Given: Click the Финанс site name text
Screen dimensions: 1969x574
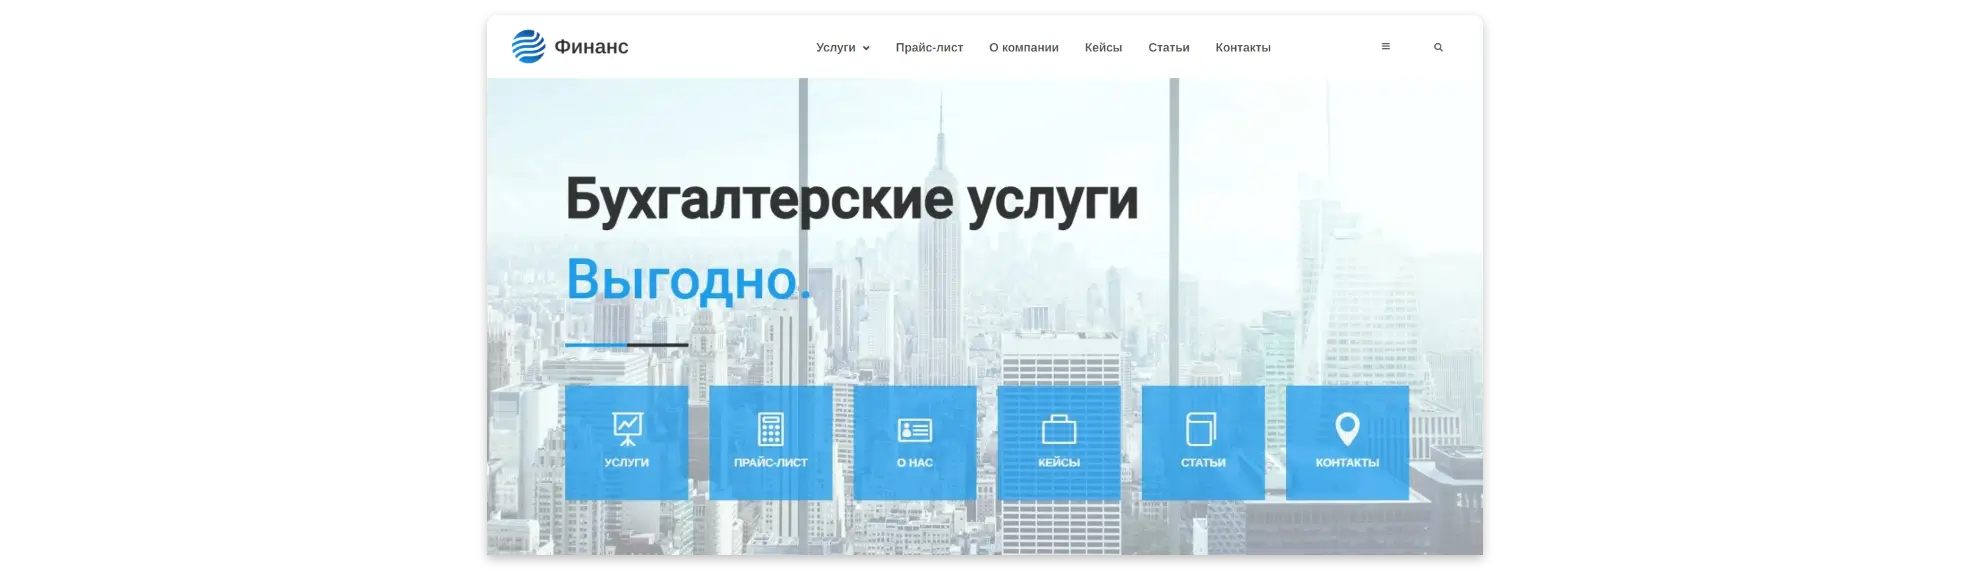Looking at the screenshot, I should 591,47.
